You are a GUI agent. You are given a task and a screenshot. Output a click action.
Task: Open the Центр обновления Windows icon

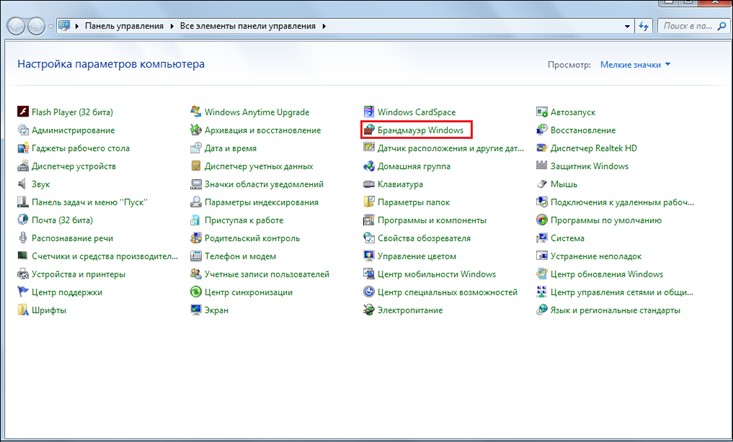tap(542, 274)
